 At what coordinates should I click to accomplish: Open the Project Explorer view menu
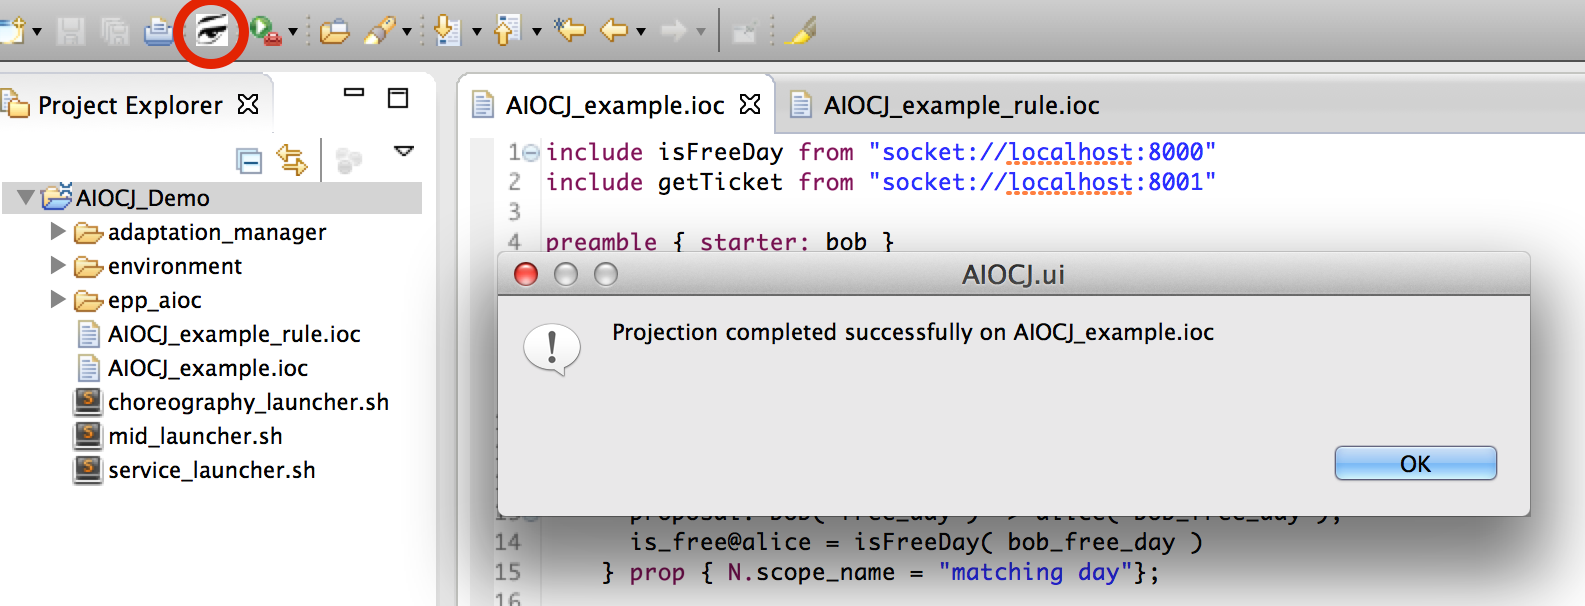point(404,152)
